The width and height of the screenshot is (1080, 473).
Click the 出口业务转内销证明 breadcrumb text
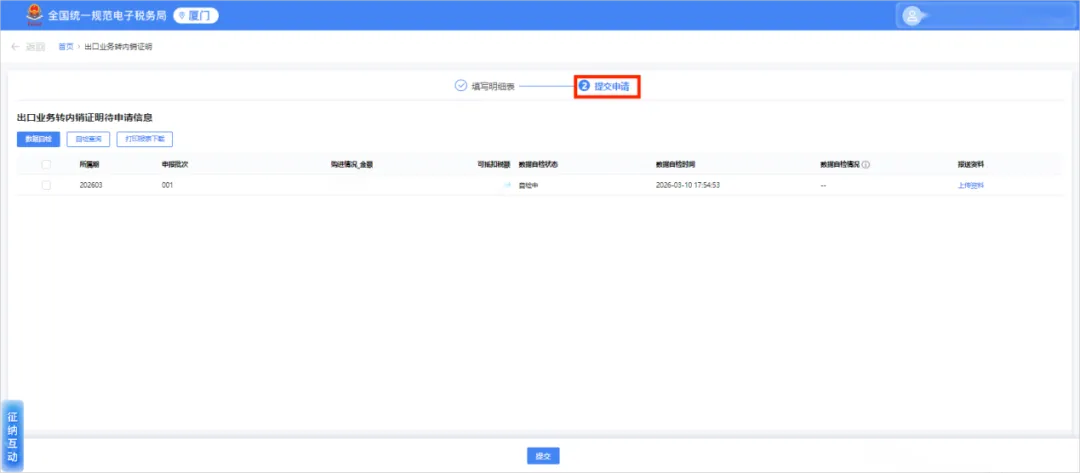click(x=118, y=47)
